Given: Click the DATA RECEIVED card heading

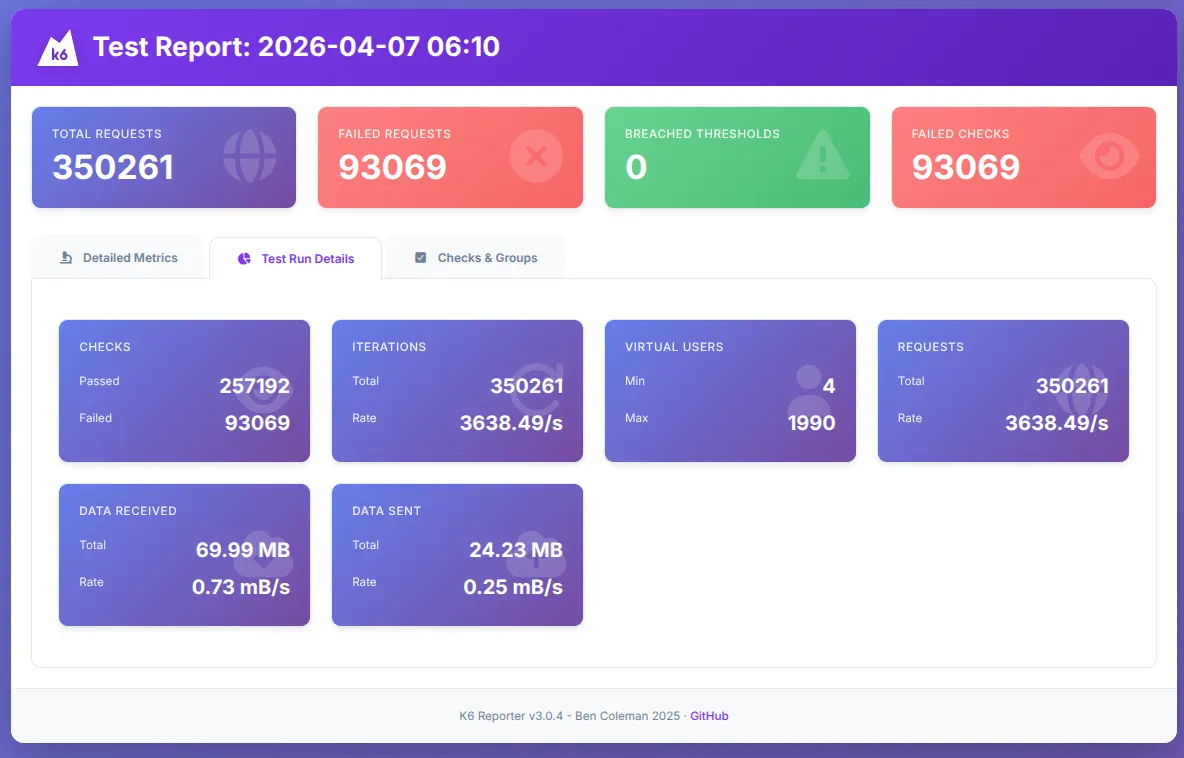Looking at the screenshot, I should pyautogui.click(x=128, y=511).
